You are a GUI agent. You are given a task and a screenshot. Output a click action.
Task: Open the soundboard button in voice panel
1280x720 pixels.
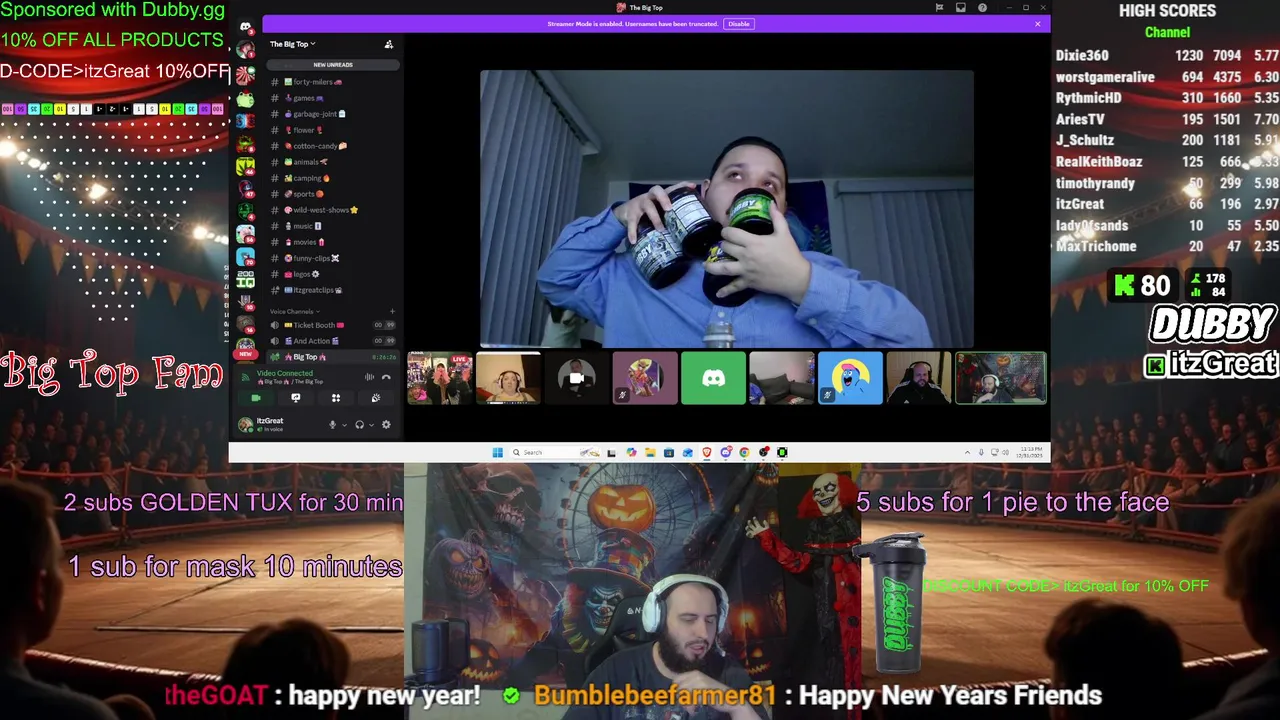coord(376,398)
